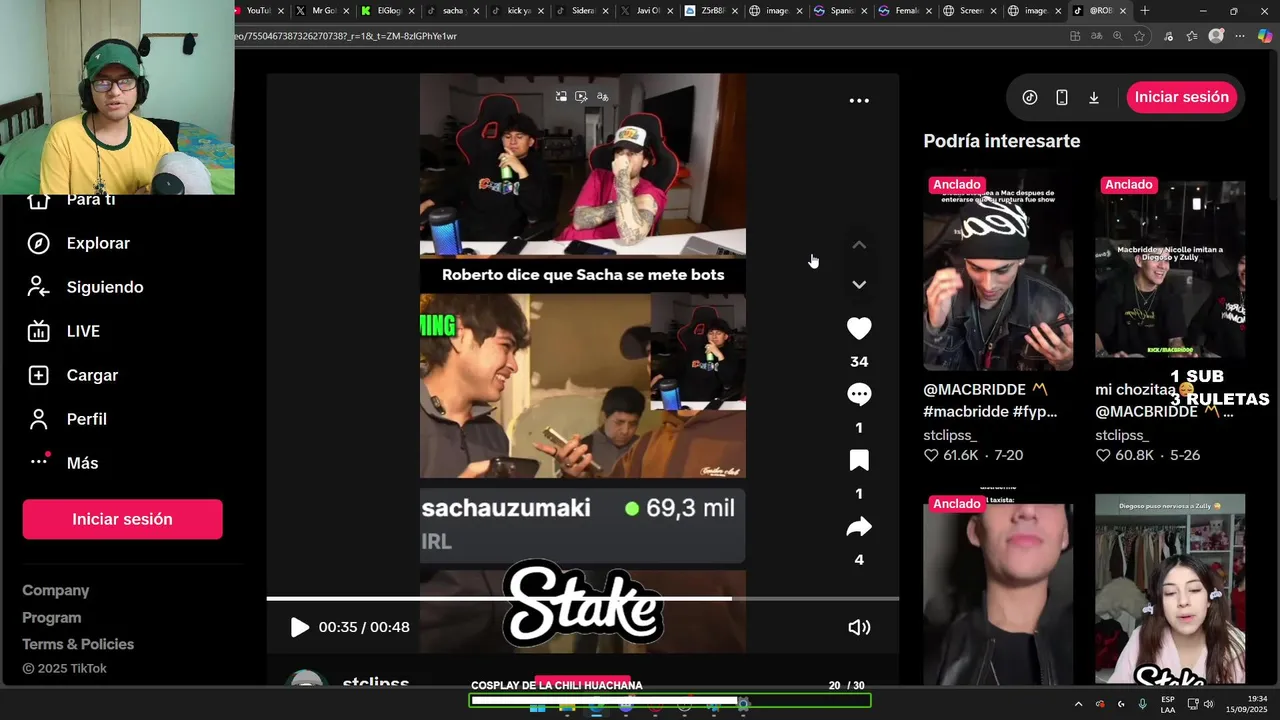Like the video with heart icon
1280x720 pixels.
tap(859, 329)
